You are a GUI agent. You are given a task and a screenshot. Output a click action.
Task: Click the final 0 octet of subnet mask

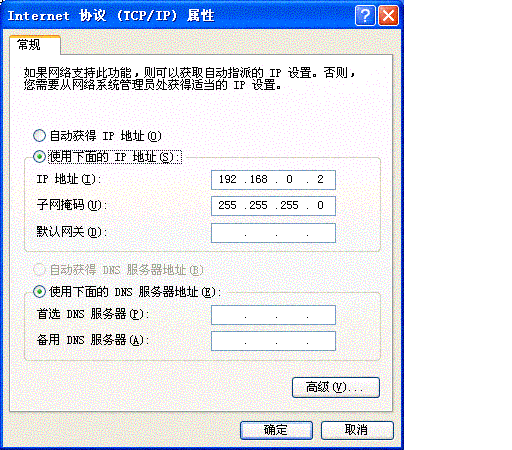pos(320,205)
